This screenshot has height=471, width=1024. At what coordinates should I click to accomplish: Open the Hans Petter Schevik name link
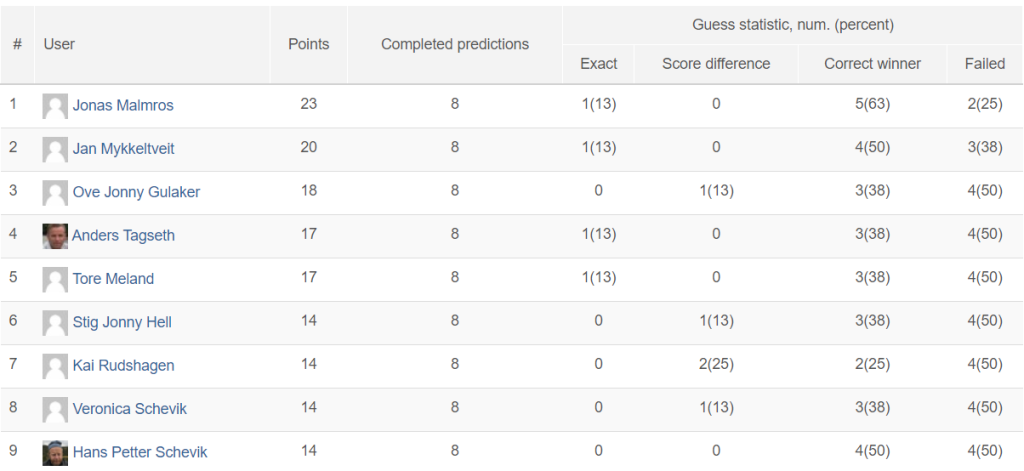coord(140,452)
